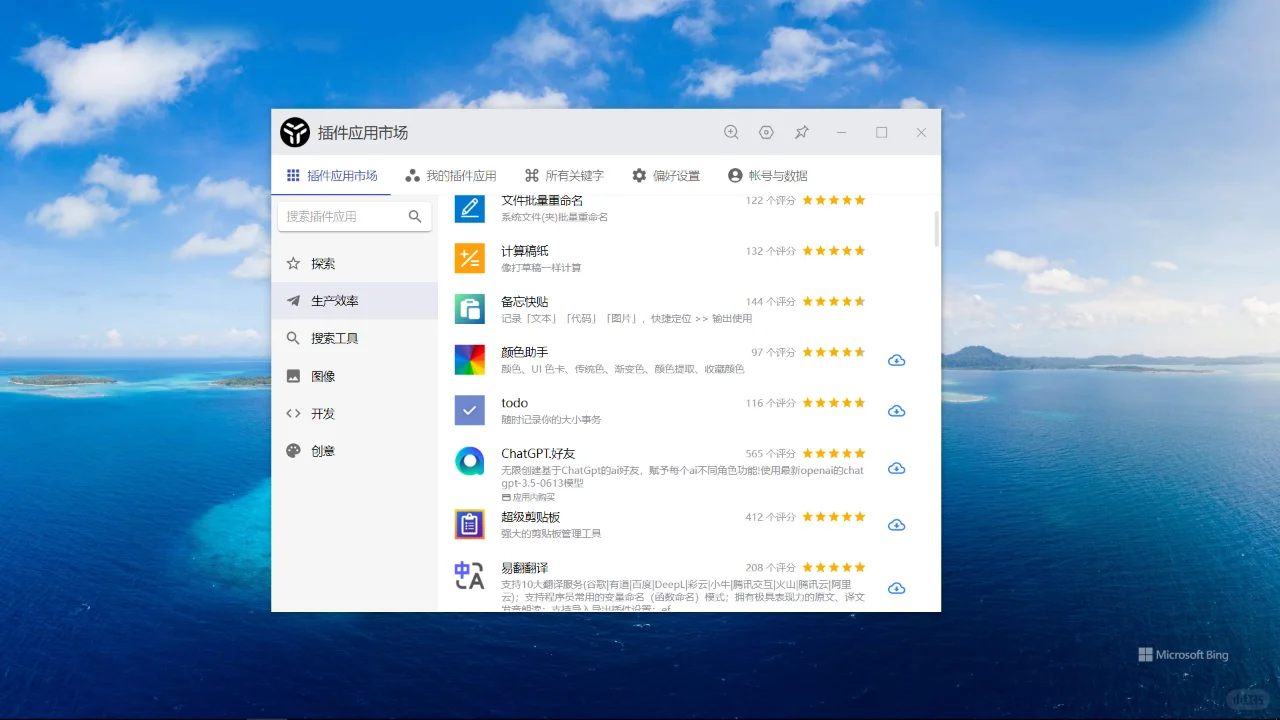Click the 计算稿纸 calculator plugin icon
The height and width of the screenshot is (720, 1280).
click(x=469, y=258)
